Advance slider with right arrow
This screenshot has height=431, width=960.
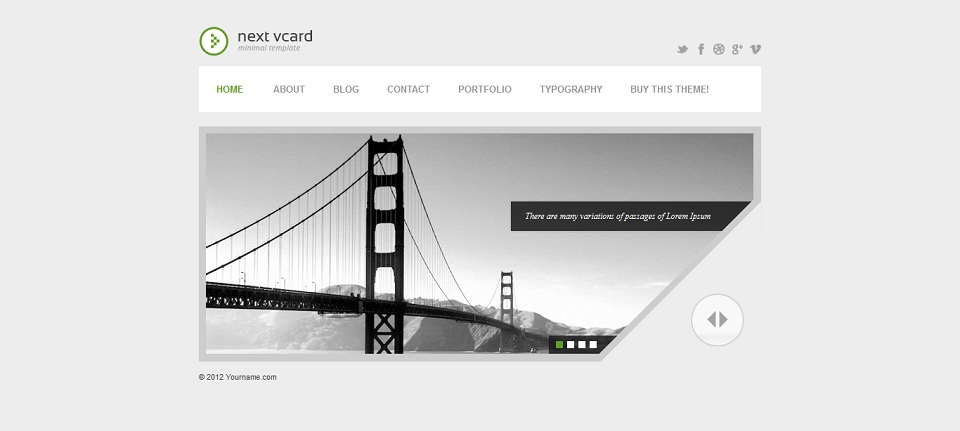pyautogui.click(x=724, y=320)
